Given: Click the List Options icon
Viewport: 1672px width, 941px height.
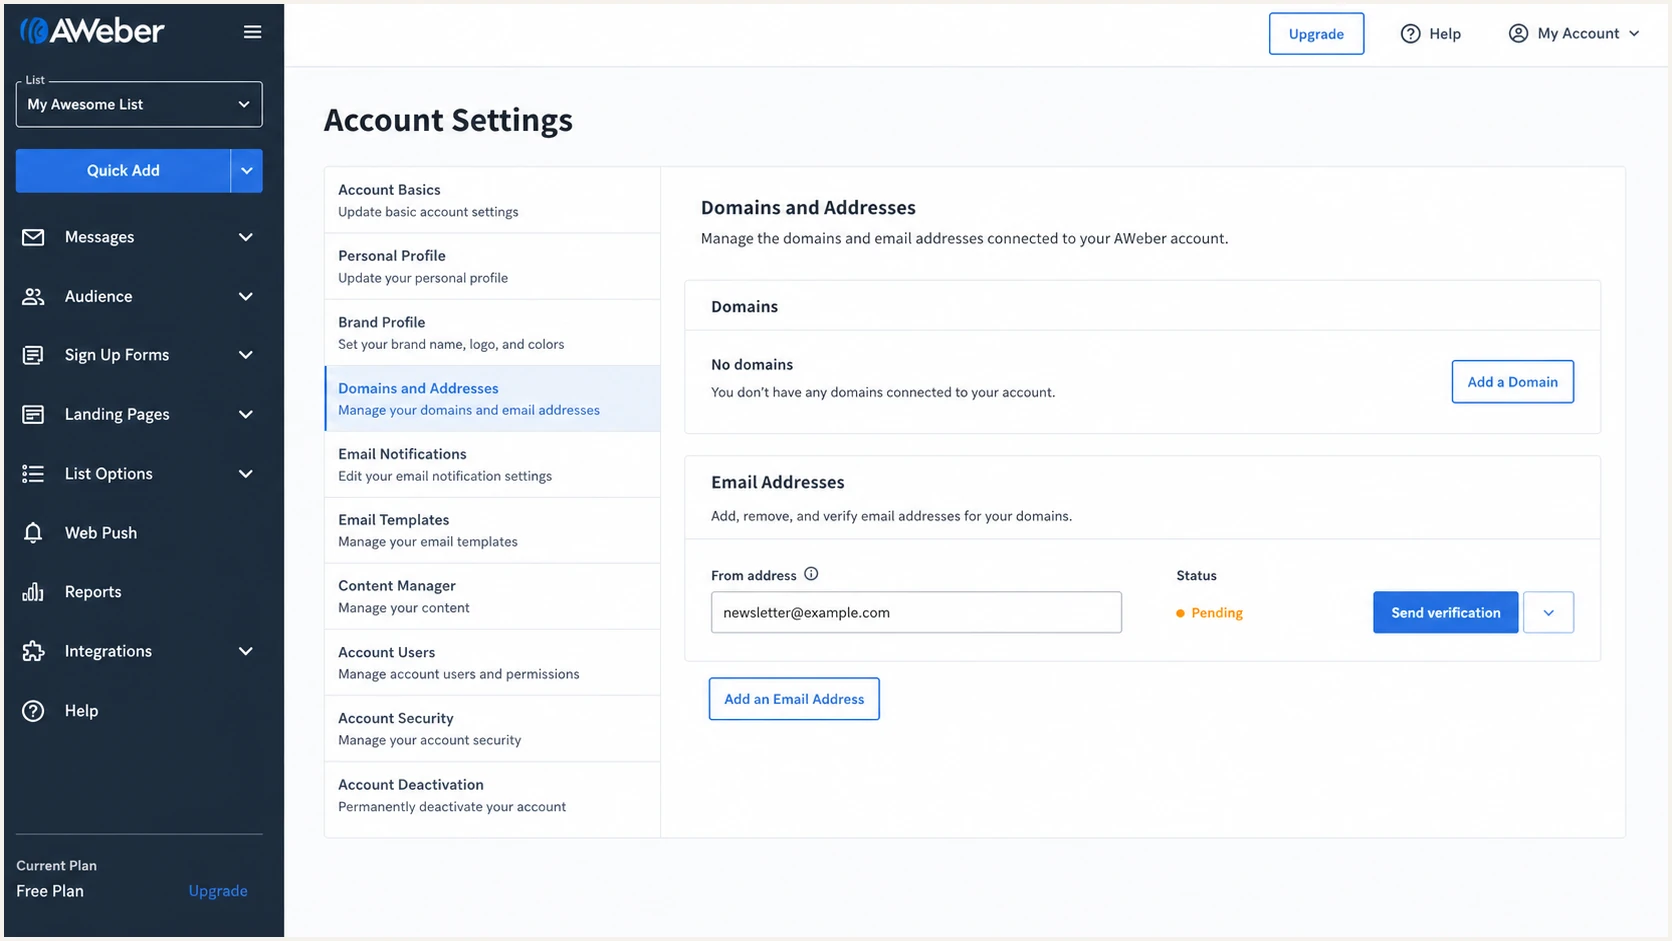Looking at the screenshot, I should [33, 473].
